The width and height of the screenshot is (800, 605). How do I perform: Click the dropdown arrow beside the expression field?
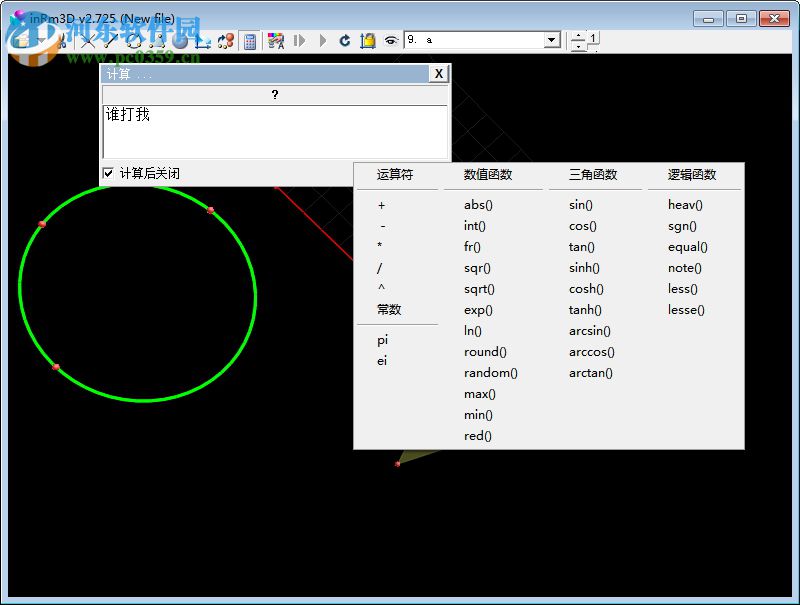(551, 40)
